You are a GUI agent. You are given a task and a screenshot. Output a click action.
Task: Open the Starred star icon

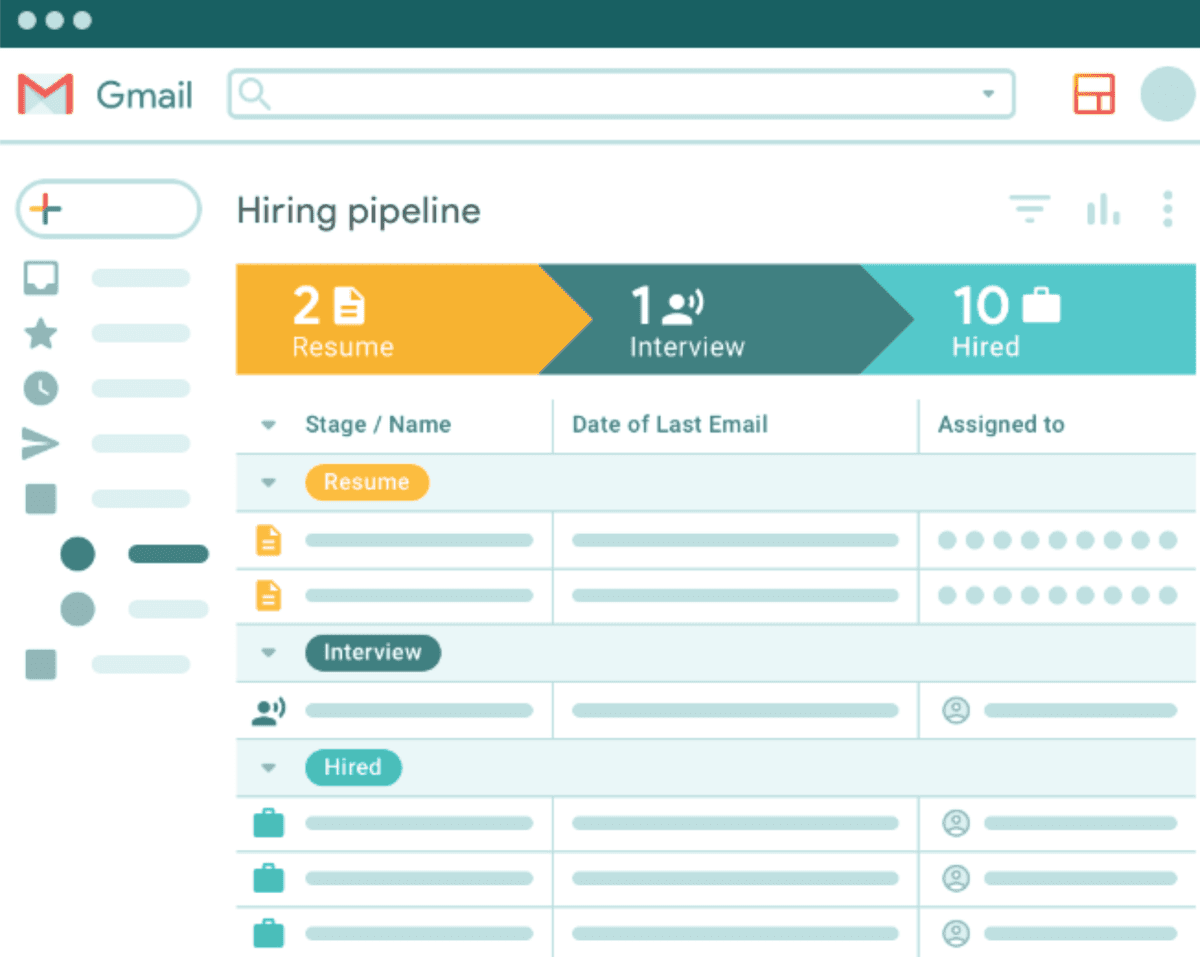pos(41,333)
